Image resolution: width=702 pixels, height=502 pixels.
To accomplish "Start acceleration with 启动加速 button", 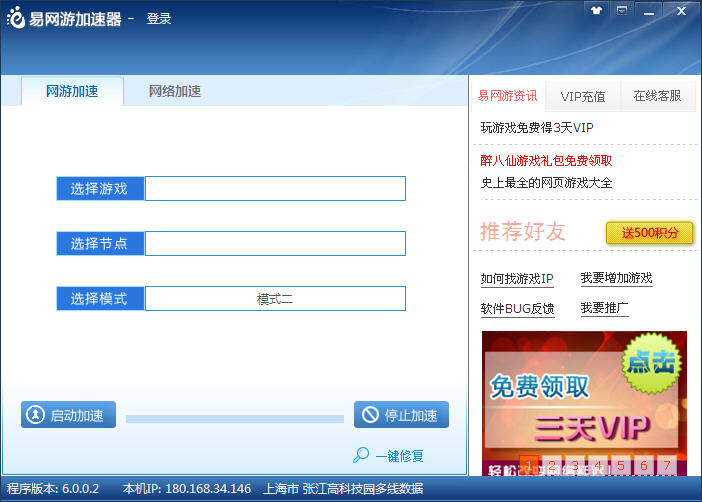I will 68,415.
